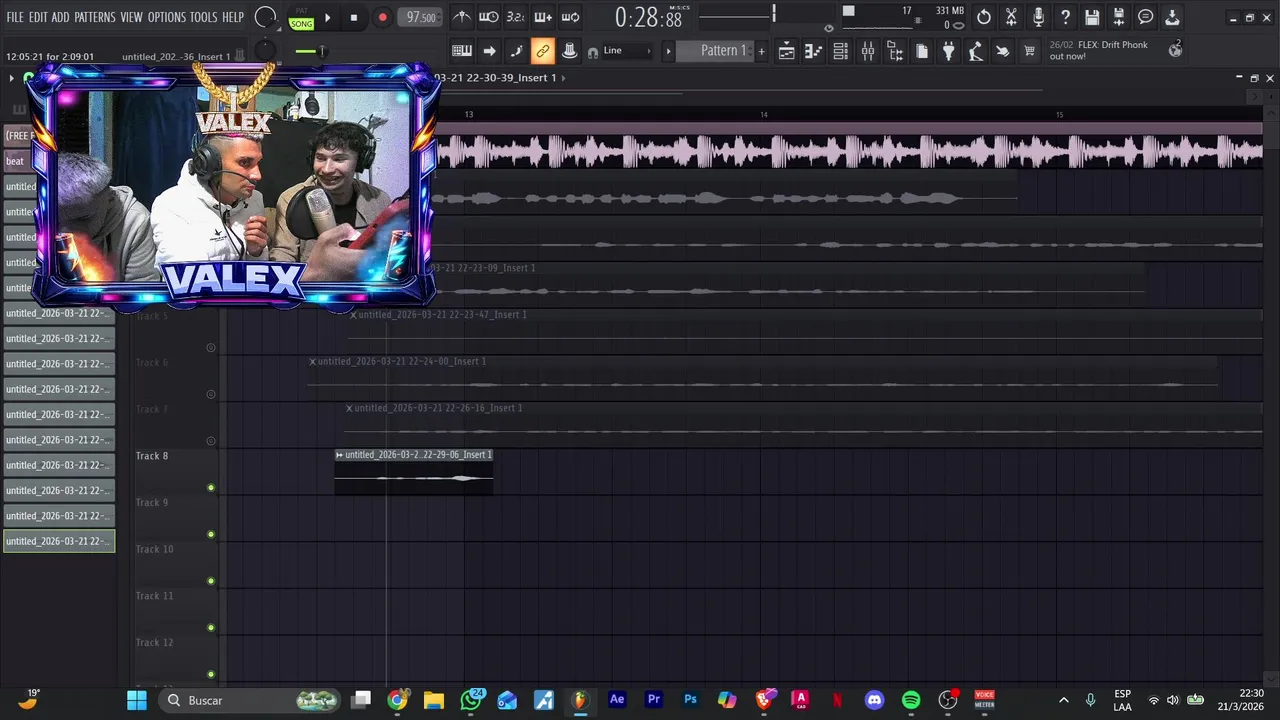Open the touch controller hand icon
Viewport: 1280px width, 720px height.
(x=1003, y=51)
